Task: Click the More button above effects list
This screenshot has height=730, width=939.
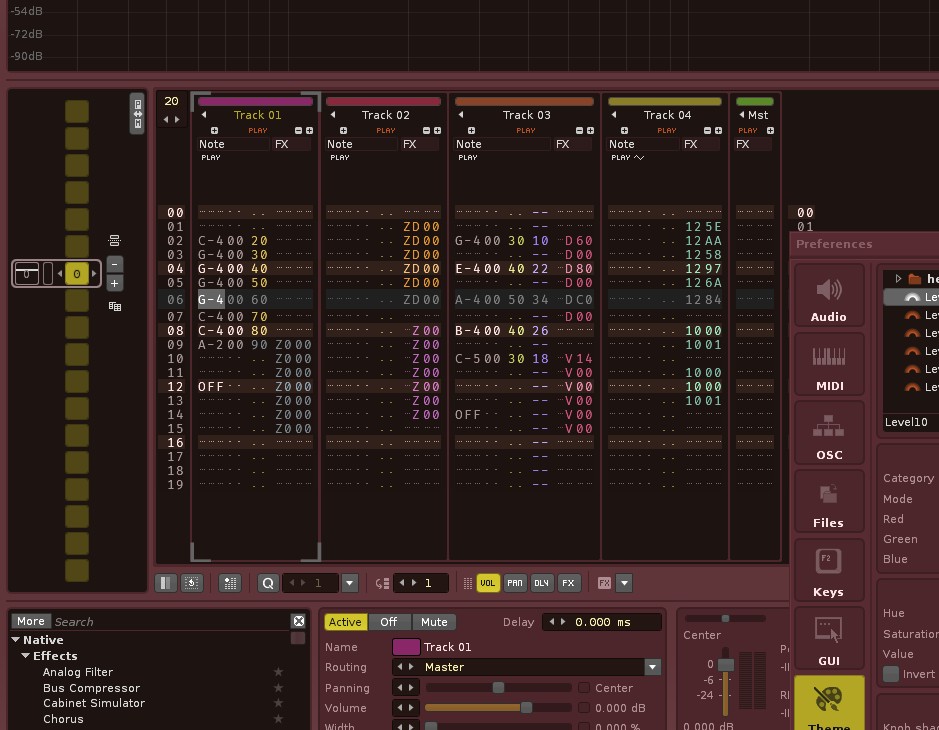Action: tap(31, 621)
